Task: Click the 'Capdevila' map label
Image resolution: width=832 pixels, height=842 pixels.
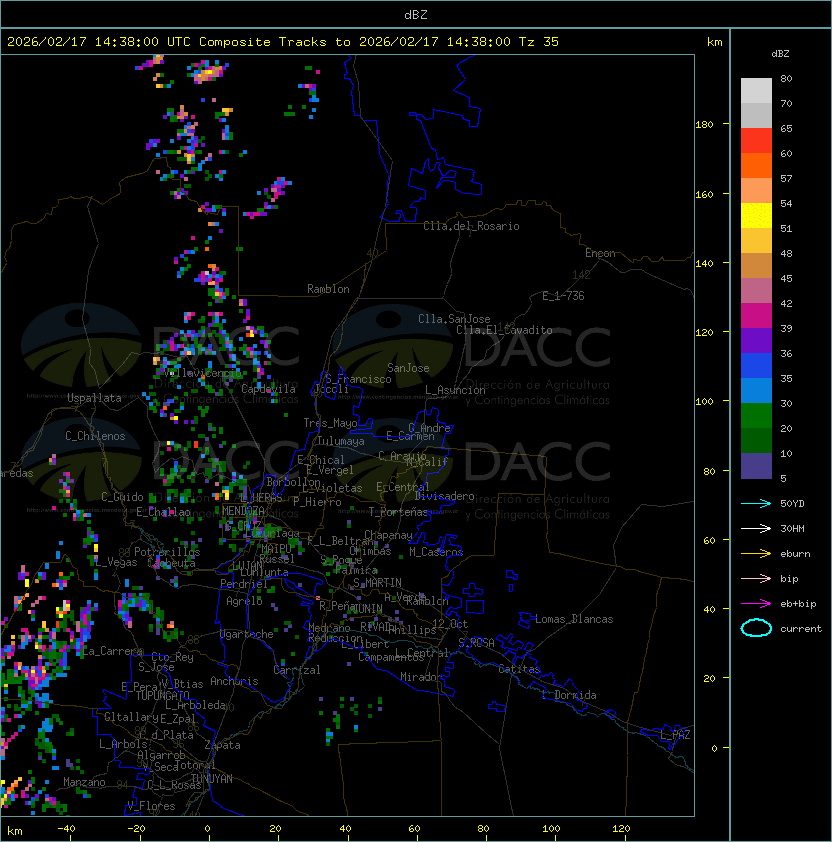Action: (x=268, y=389)
